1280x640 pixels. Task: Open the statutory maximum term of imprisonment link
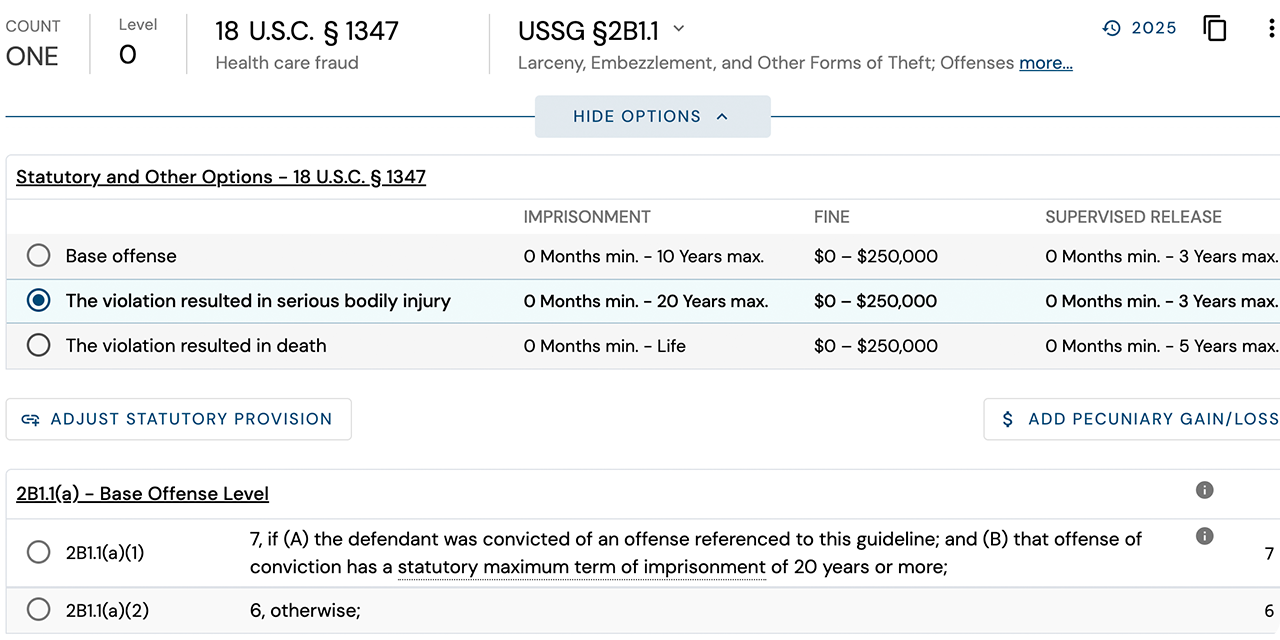[x=583, y=567]
